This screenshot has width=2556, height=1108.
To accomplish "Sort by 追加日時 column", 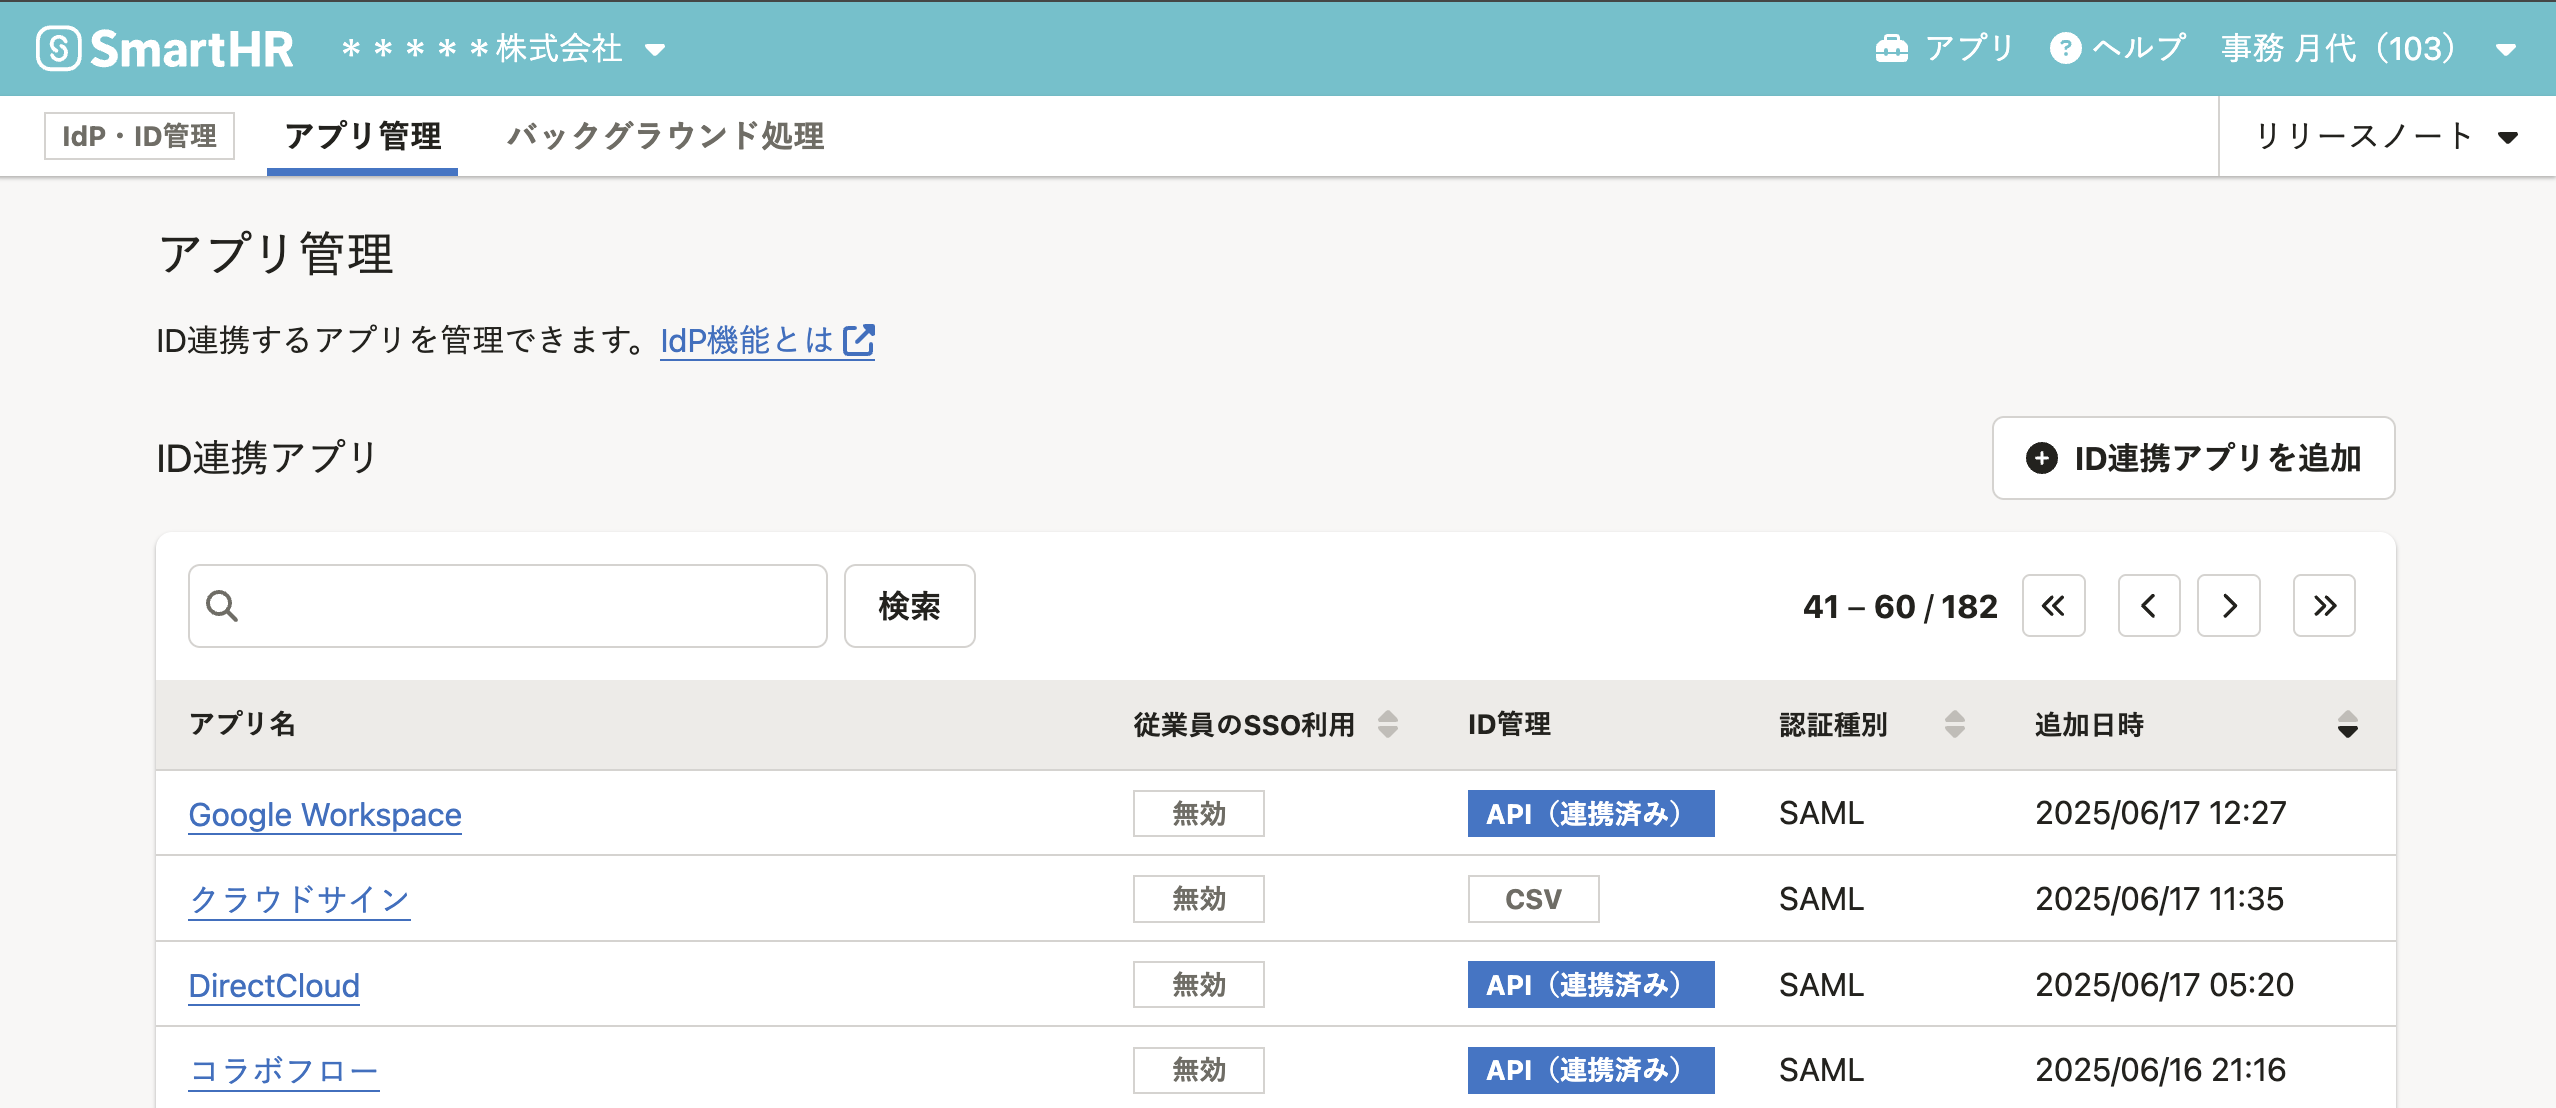I will pos(2348,724).
